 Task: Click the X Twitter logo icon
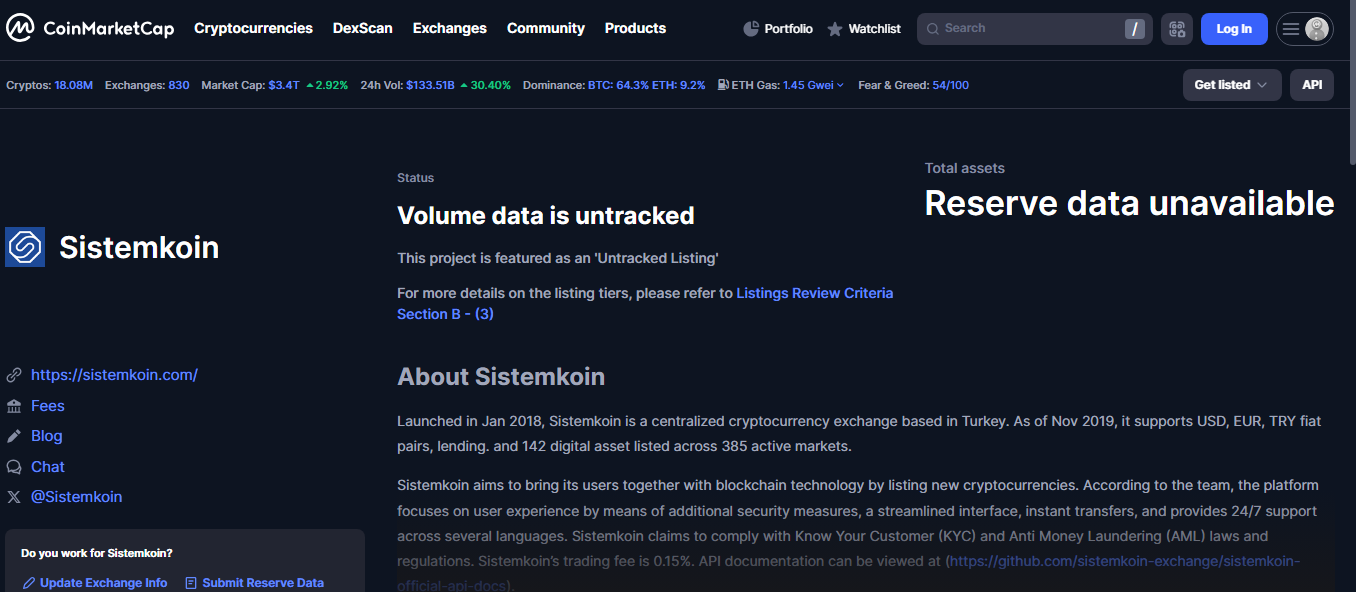[14, 497]
